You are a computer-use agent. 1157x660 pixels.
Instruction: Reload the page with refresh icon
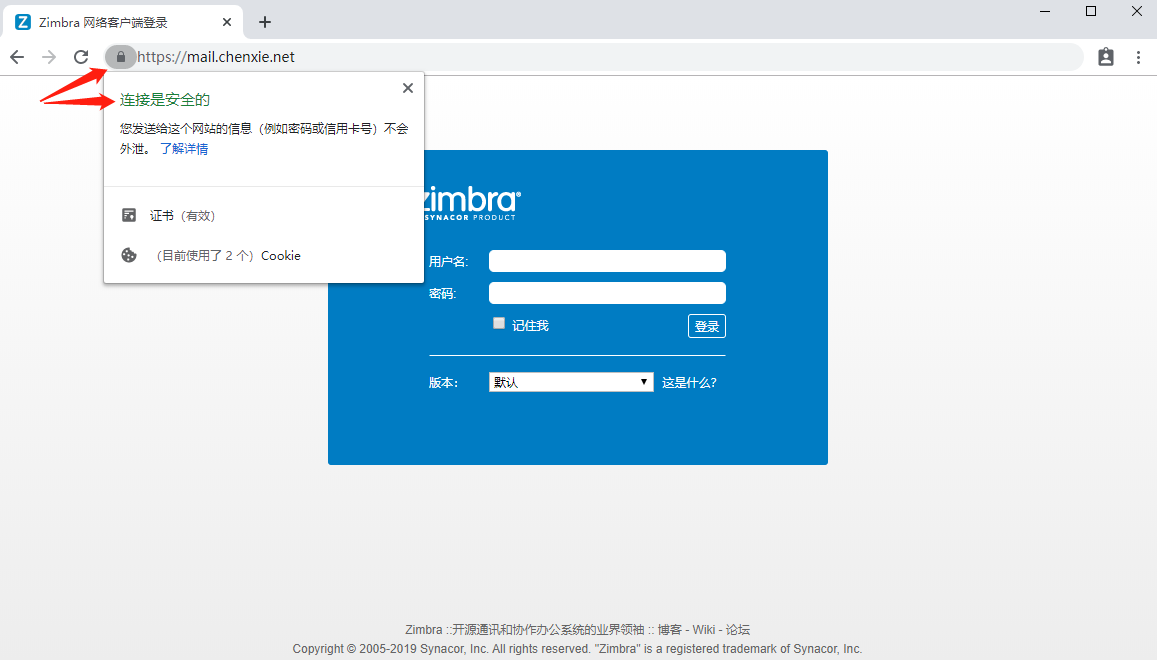point(81,57)
